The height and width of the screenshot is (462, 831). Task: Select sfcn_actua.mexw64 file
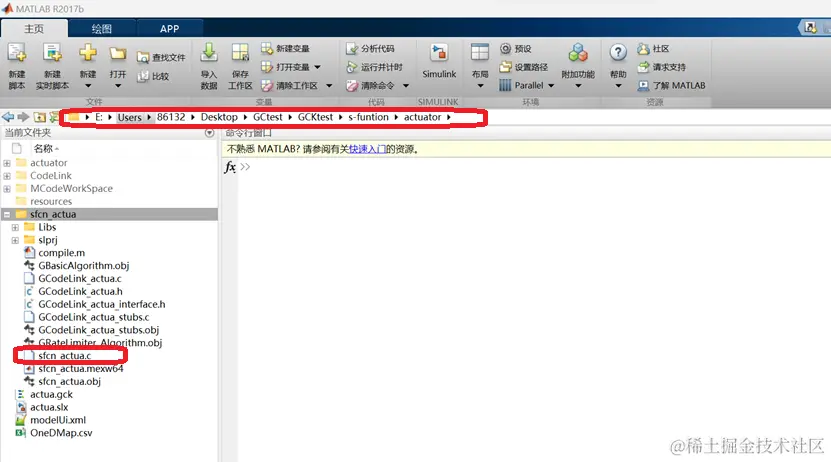pyautogui.click(x=81, y=369)
